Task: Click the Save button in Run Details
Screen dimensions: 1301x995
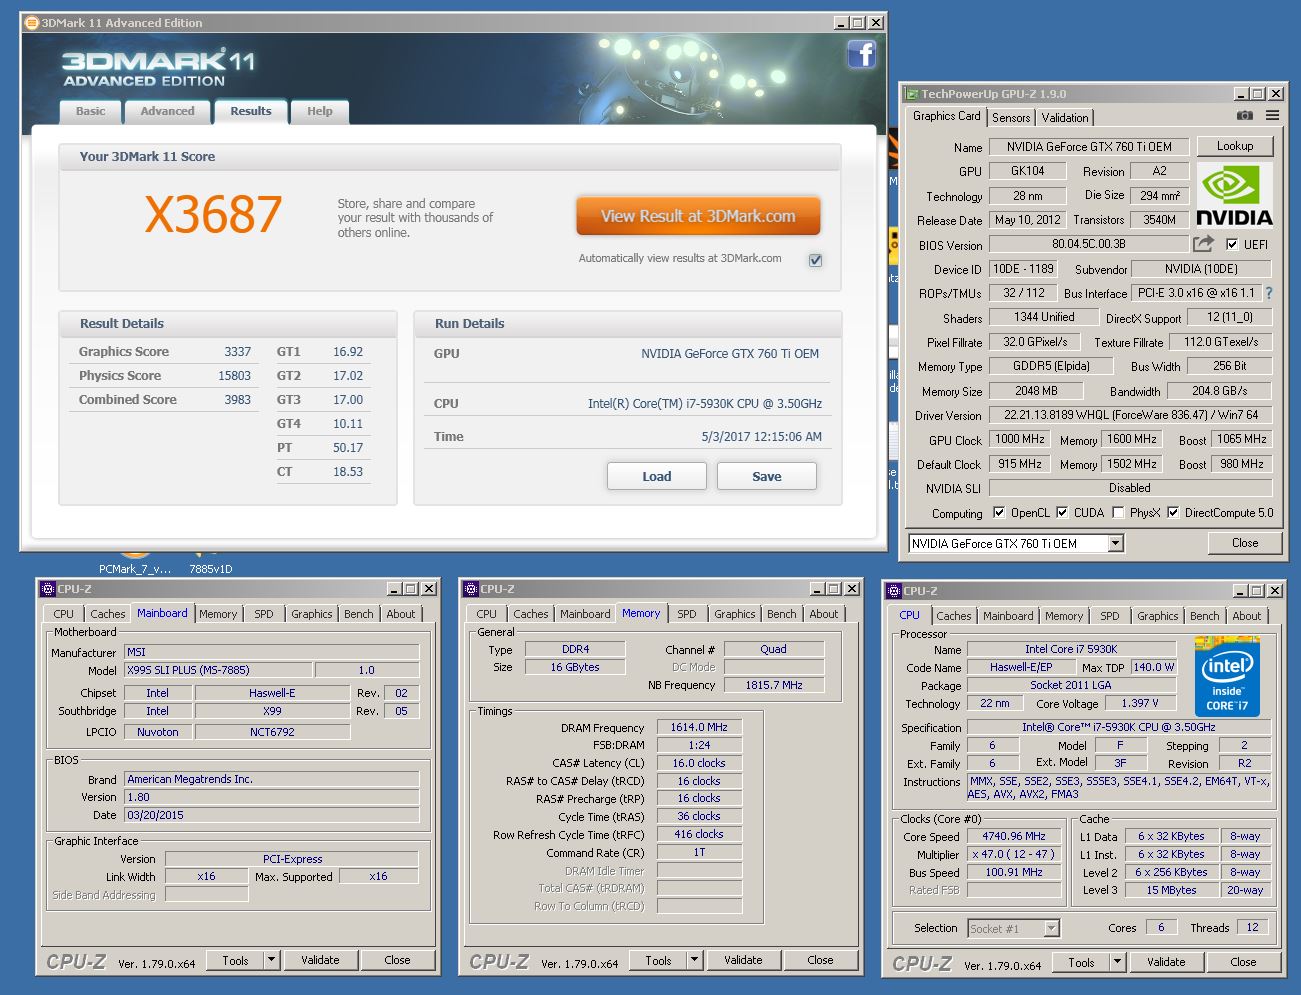Action: coord(767,476)
